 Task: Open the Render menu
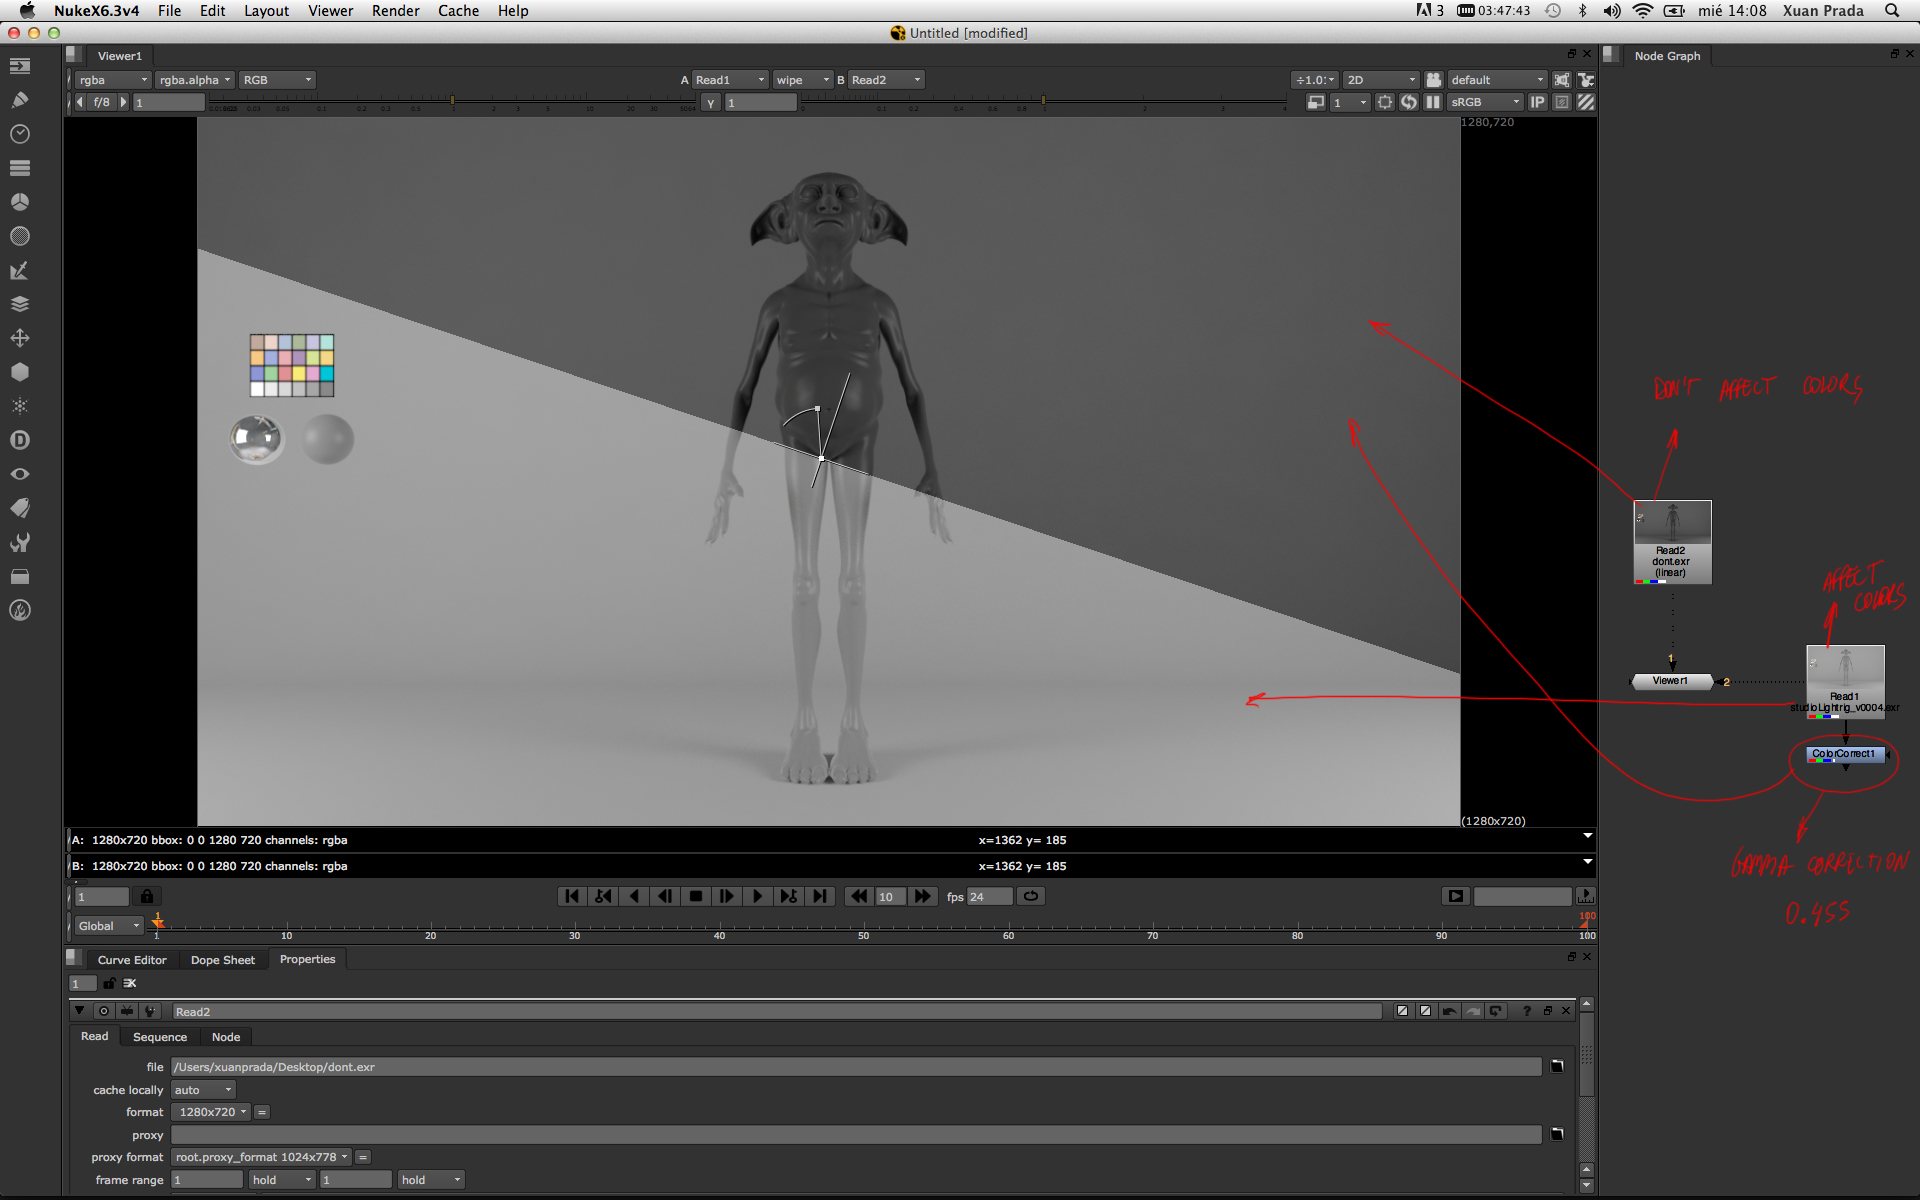[395, 11]
